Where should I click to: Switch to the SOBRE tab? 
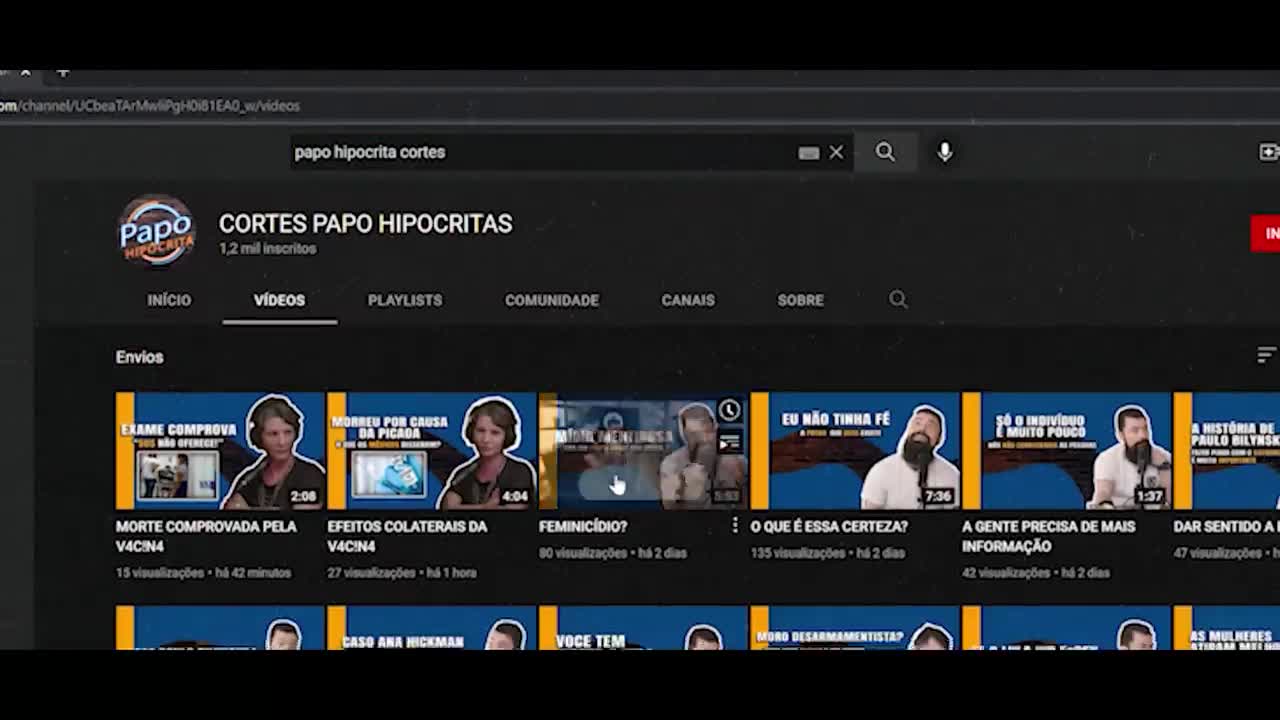(x=801, y=300)
